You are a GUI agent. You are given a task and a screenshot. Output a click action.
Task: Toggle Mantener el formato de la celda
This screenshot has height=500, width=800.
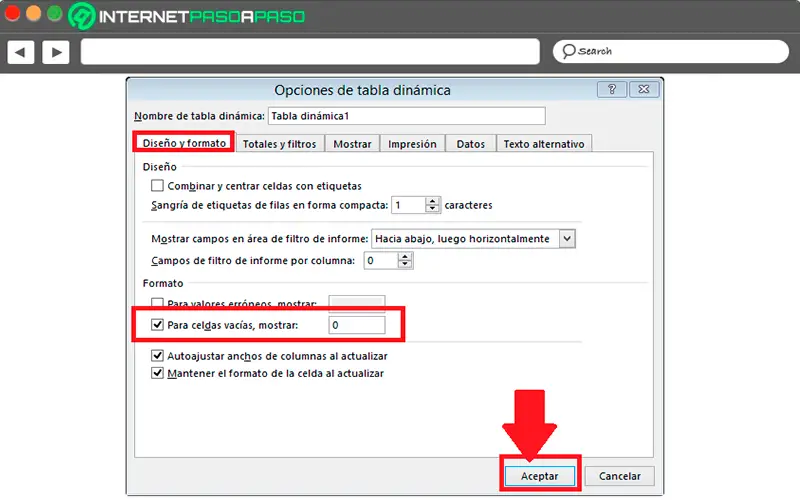[157, 373]
